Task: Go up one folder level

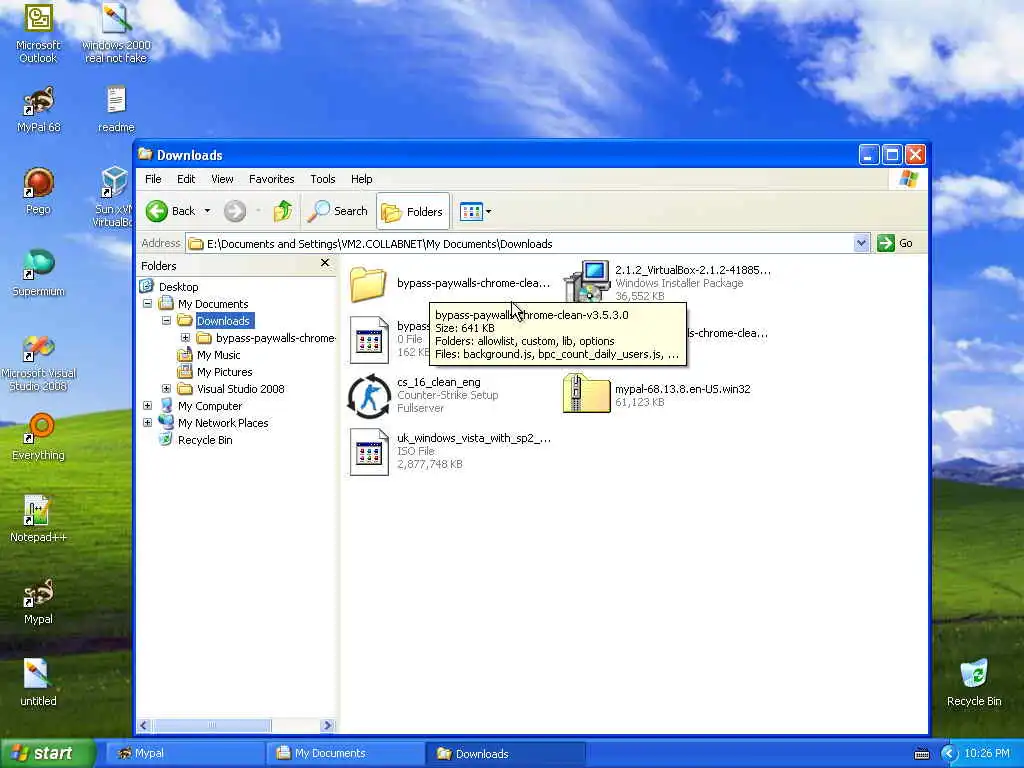Action: coord(283,211)
